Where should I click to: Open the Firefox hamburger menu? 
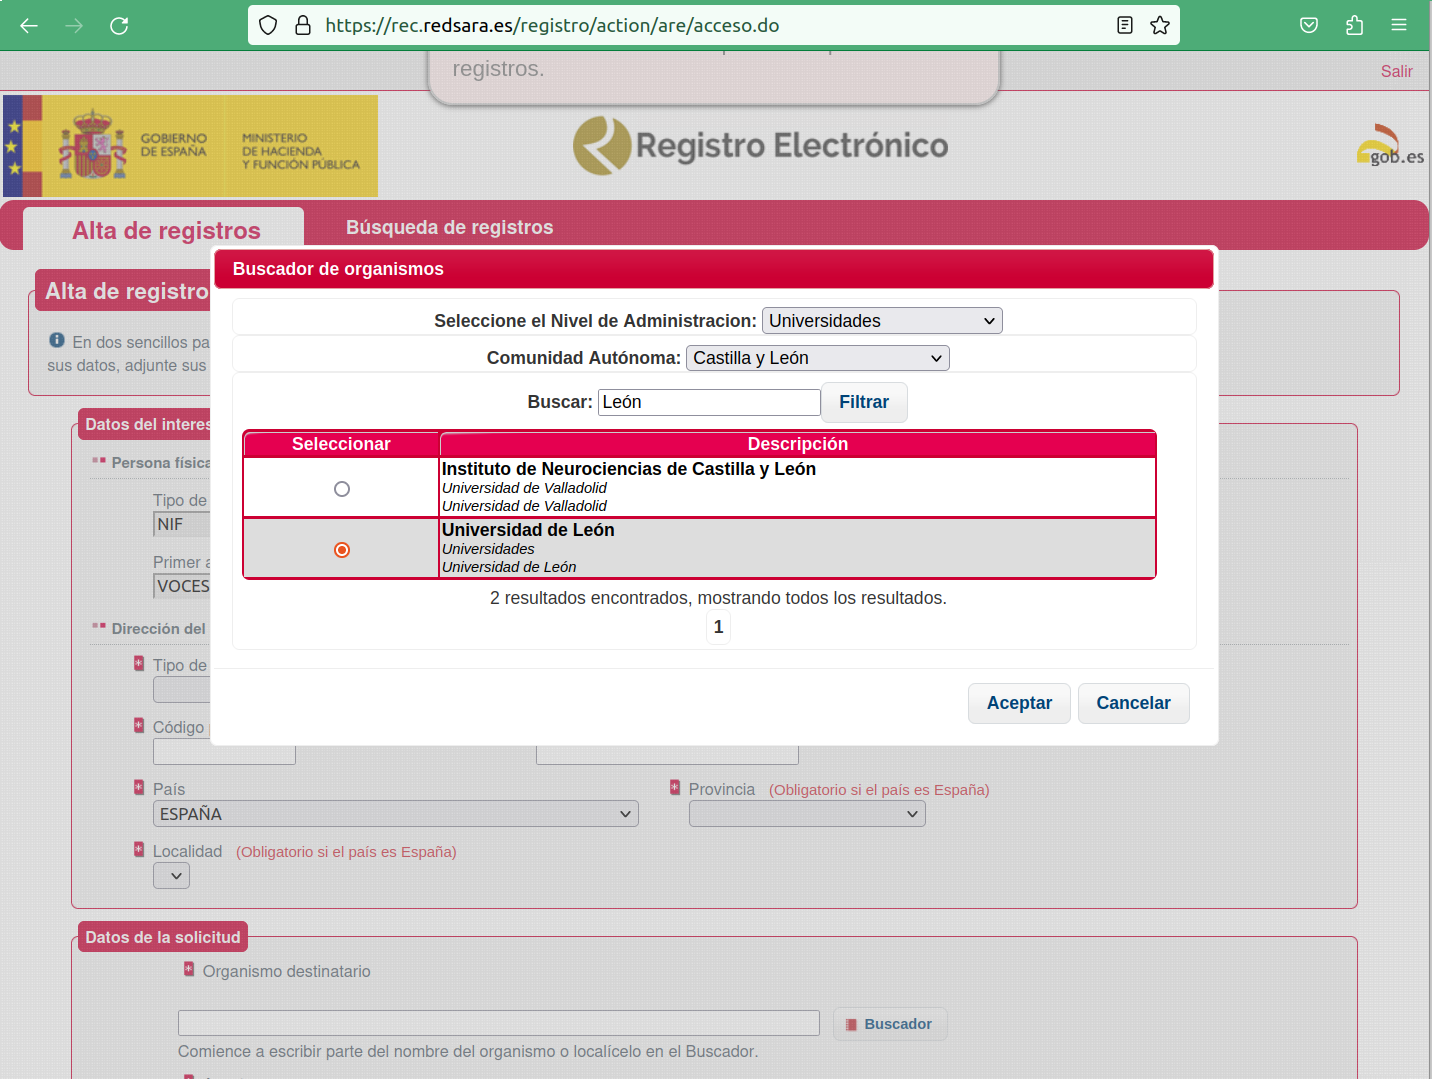pos(1399,25)
